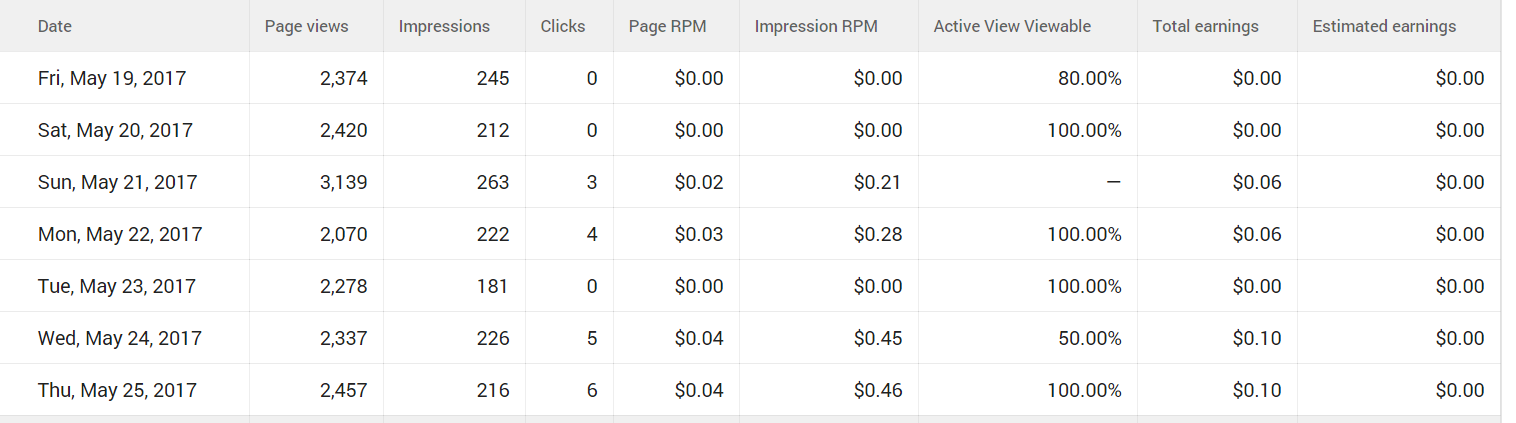
Task: Click the $0.45 Impression RPM value
Action: (x=877, y=338)
